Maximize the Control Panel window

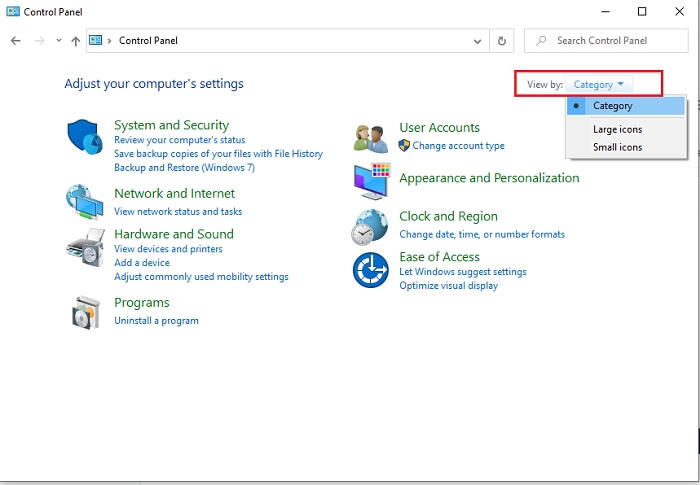click(642, 12)
